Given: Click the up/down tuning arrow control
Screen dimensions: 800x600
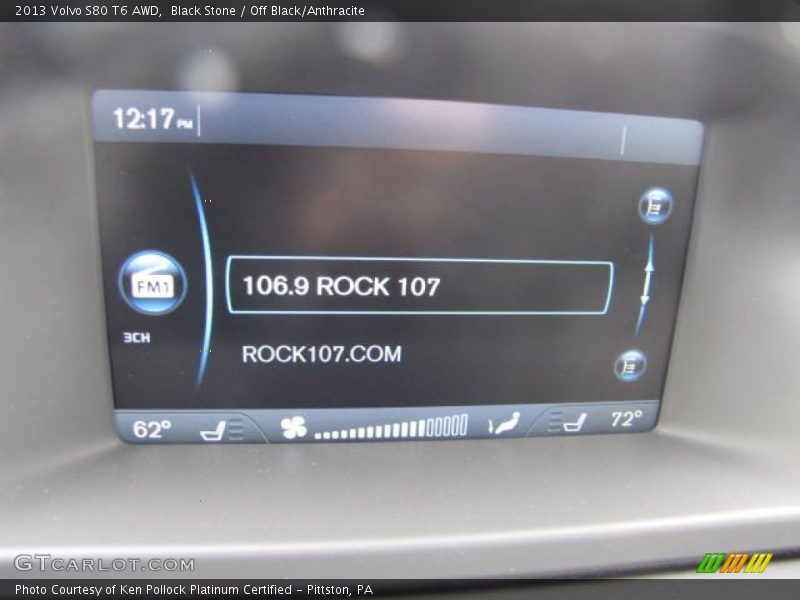Looking at the screenshot, I should (x=647, y=283).
